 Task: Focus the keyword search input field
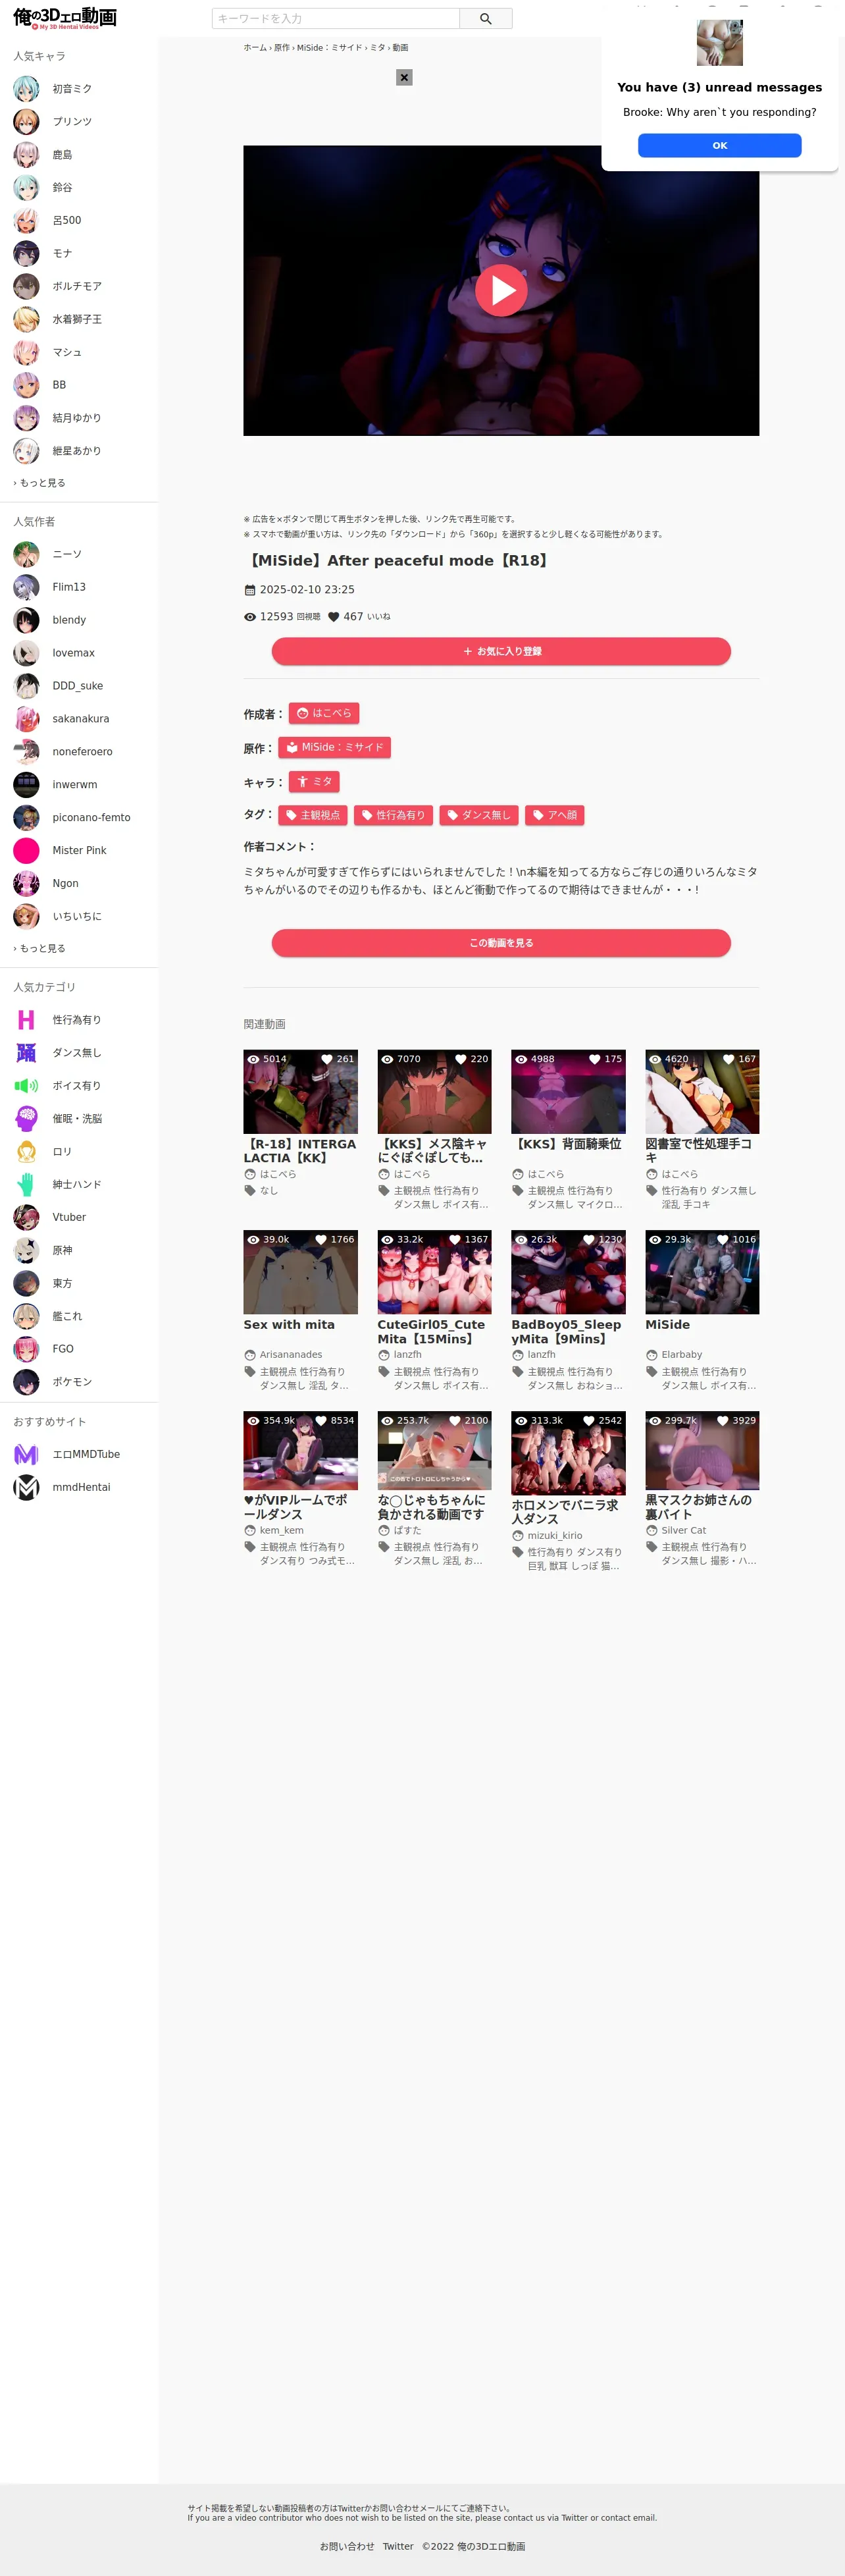(x=336, y=18)
